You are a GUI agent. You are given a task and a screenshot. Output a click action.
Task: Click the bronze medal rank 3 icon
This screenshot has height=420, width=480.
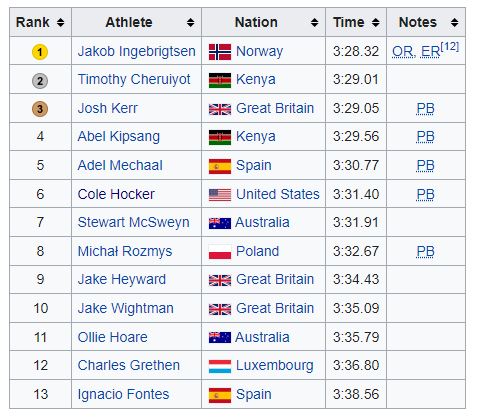[40, 109]
